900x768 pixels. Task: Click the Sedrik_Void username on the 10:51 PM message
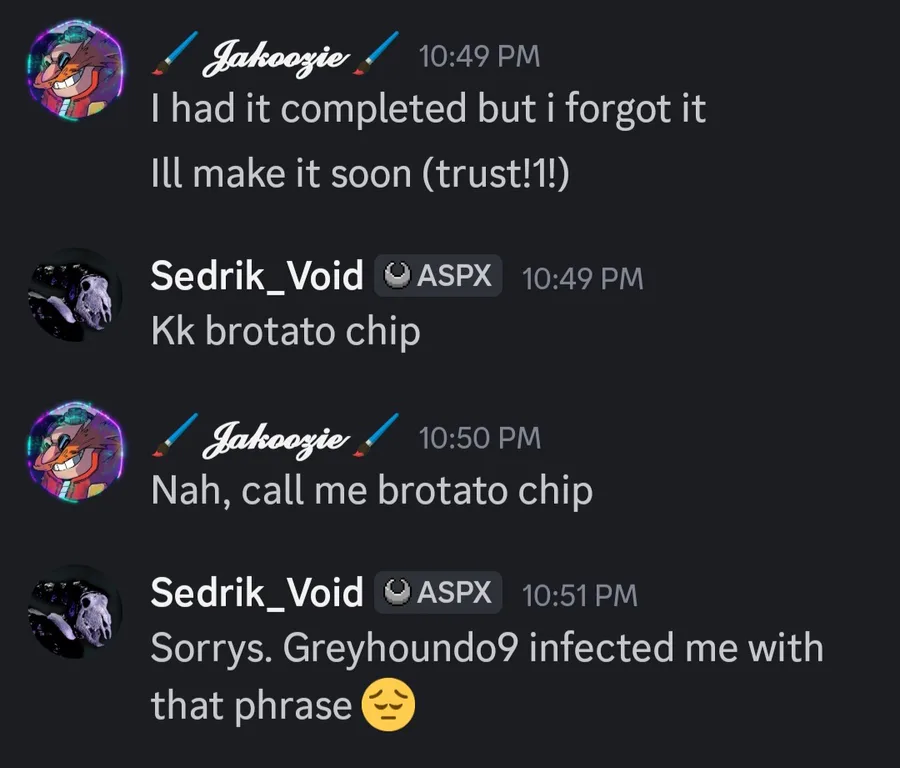(x=256, y=592)
